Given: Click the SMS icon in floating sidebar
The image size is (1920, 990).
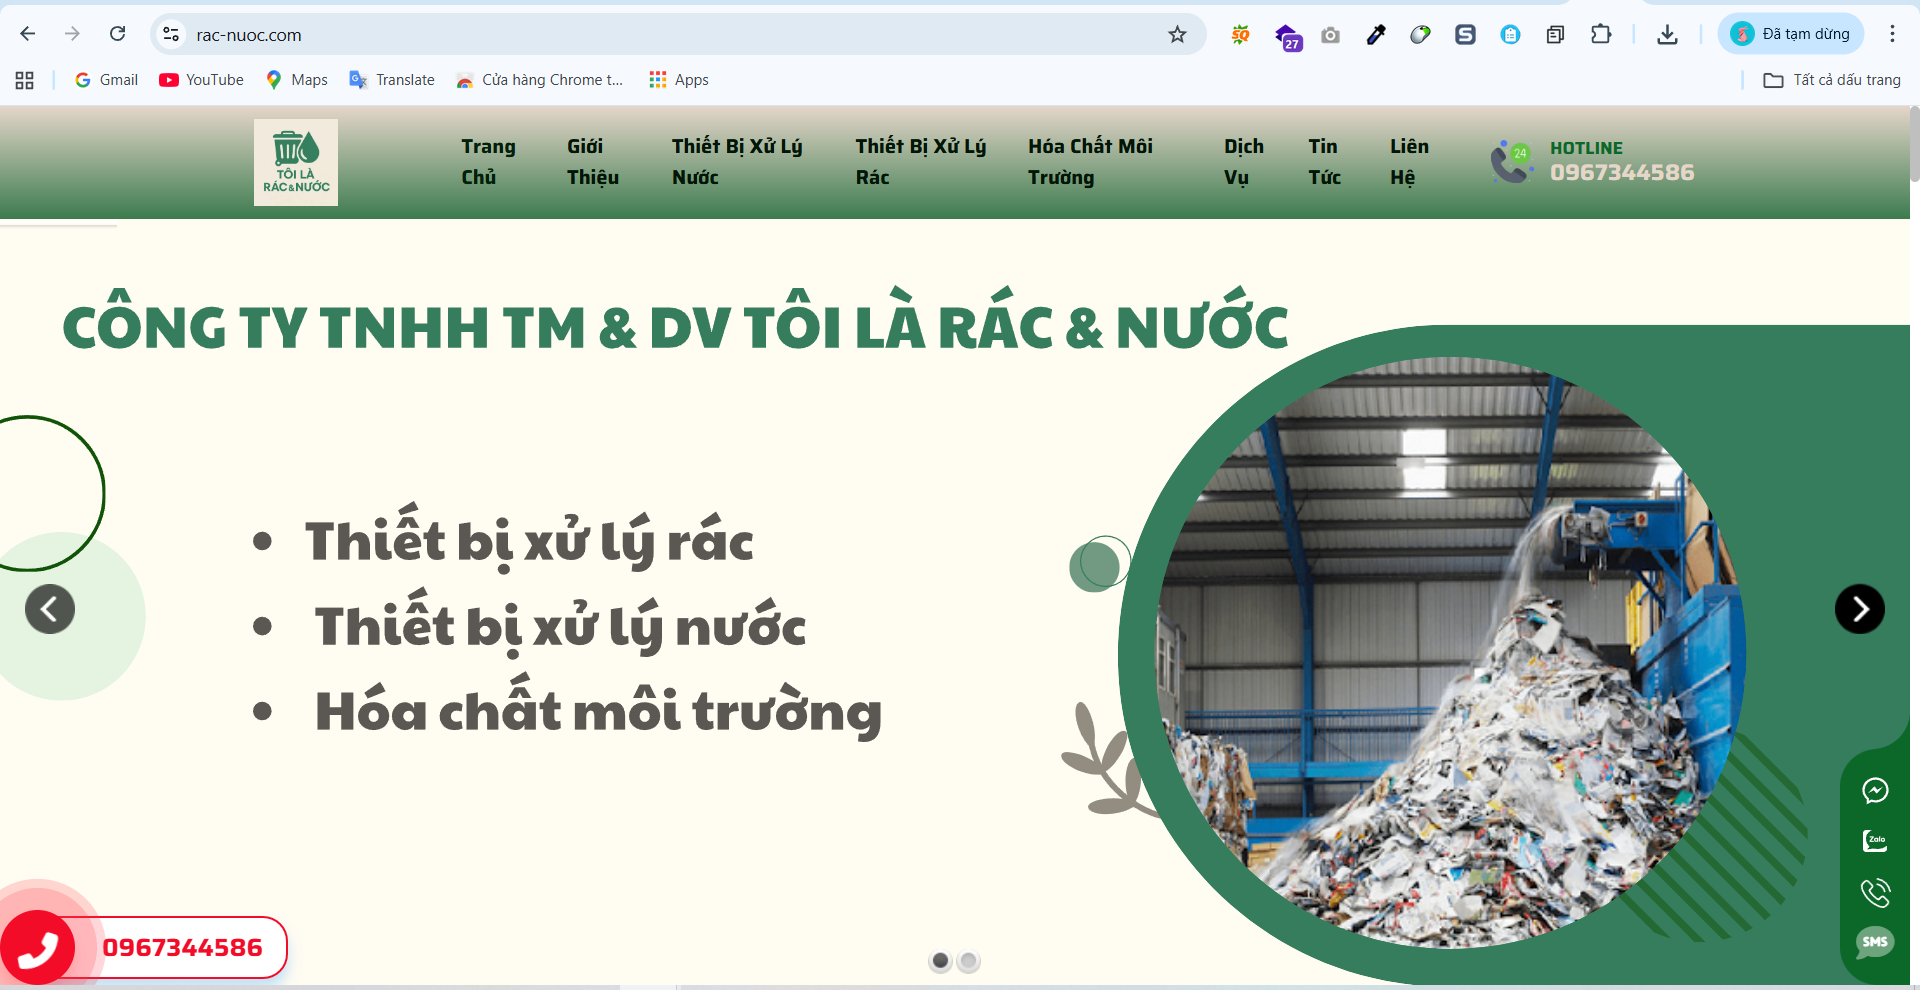Looking at the screenshot, I should coord(1876,942).
